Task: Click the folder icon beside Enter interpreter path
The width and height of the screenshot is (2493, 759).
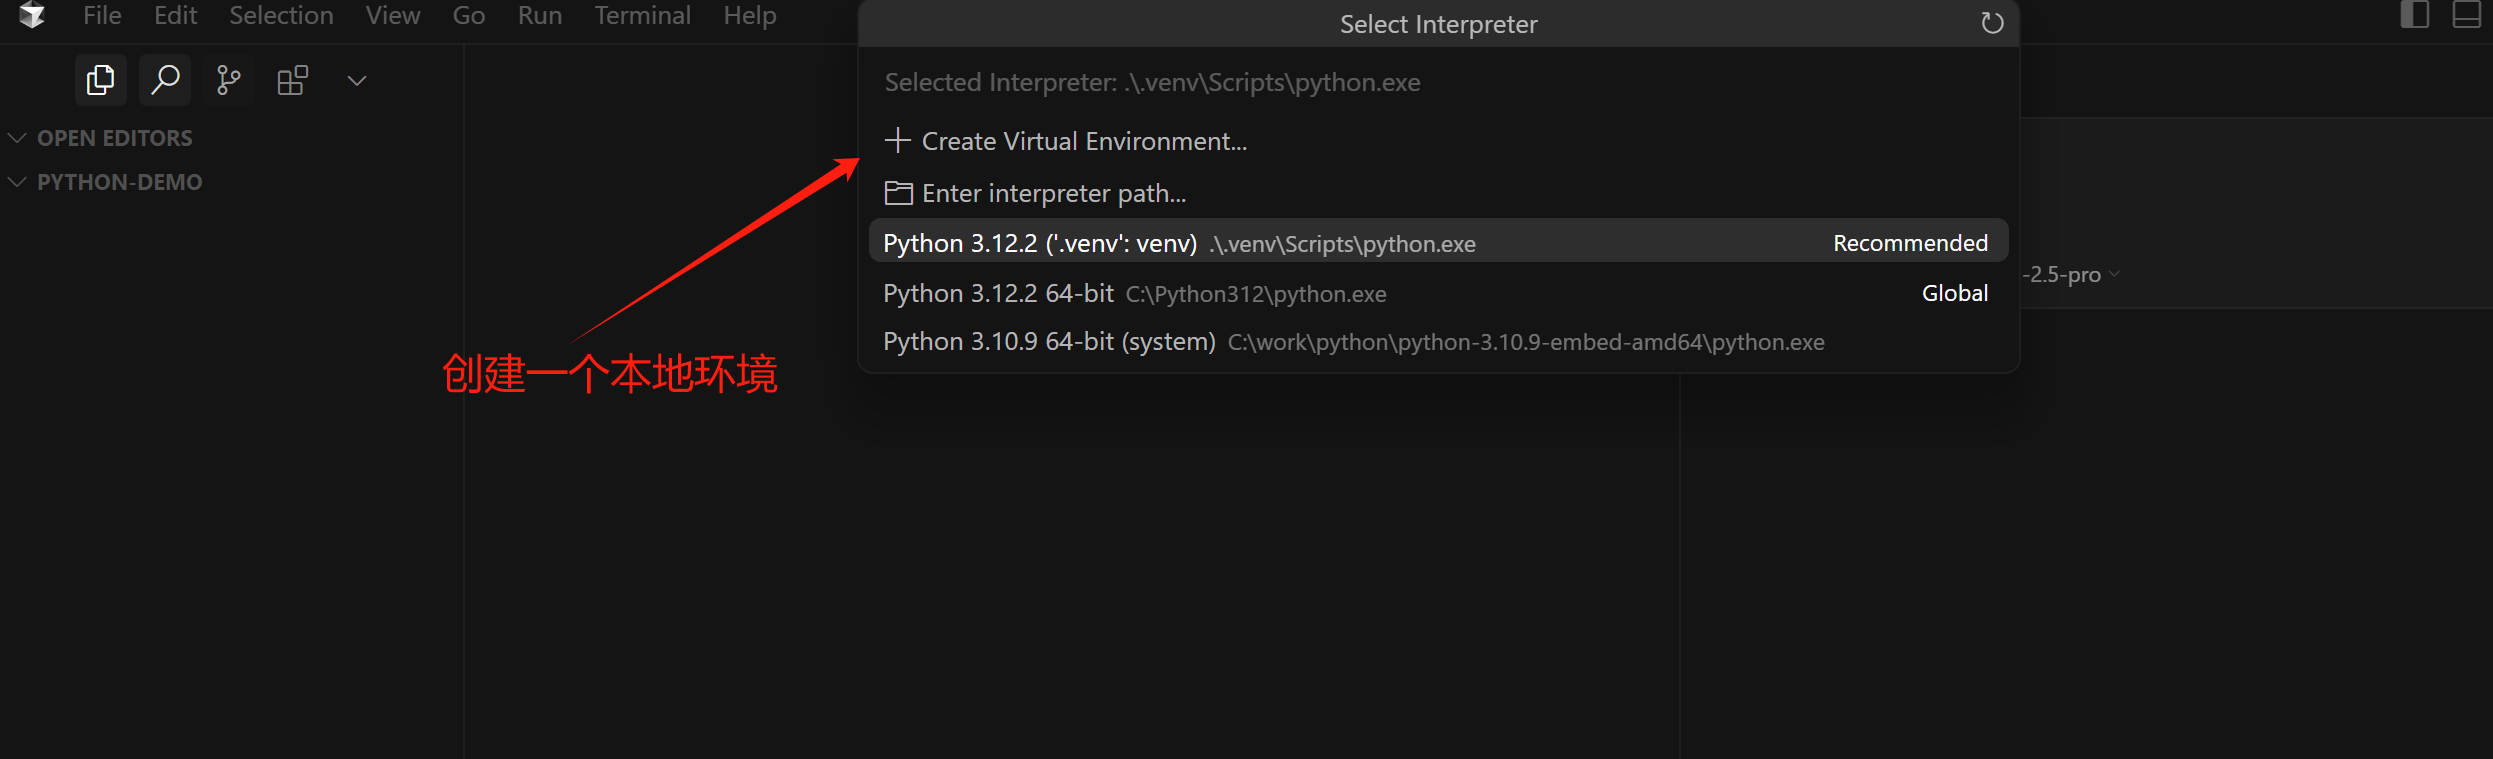Action: (x=898, y=193)
